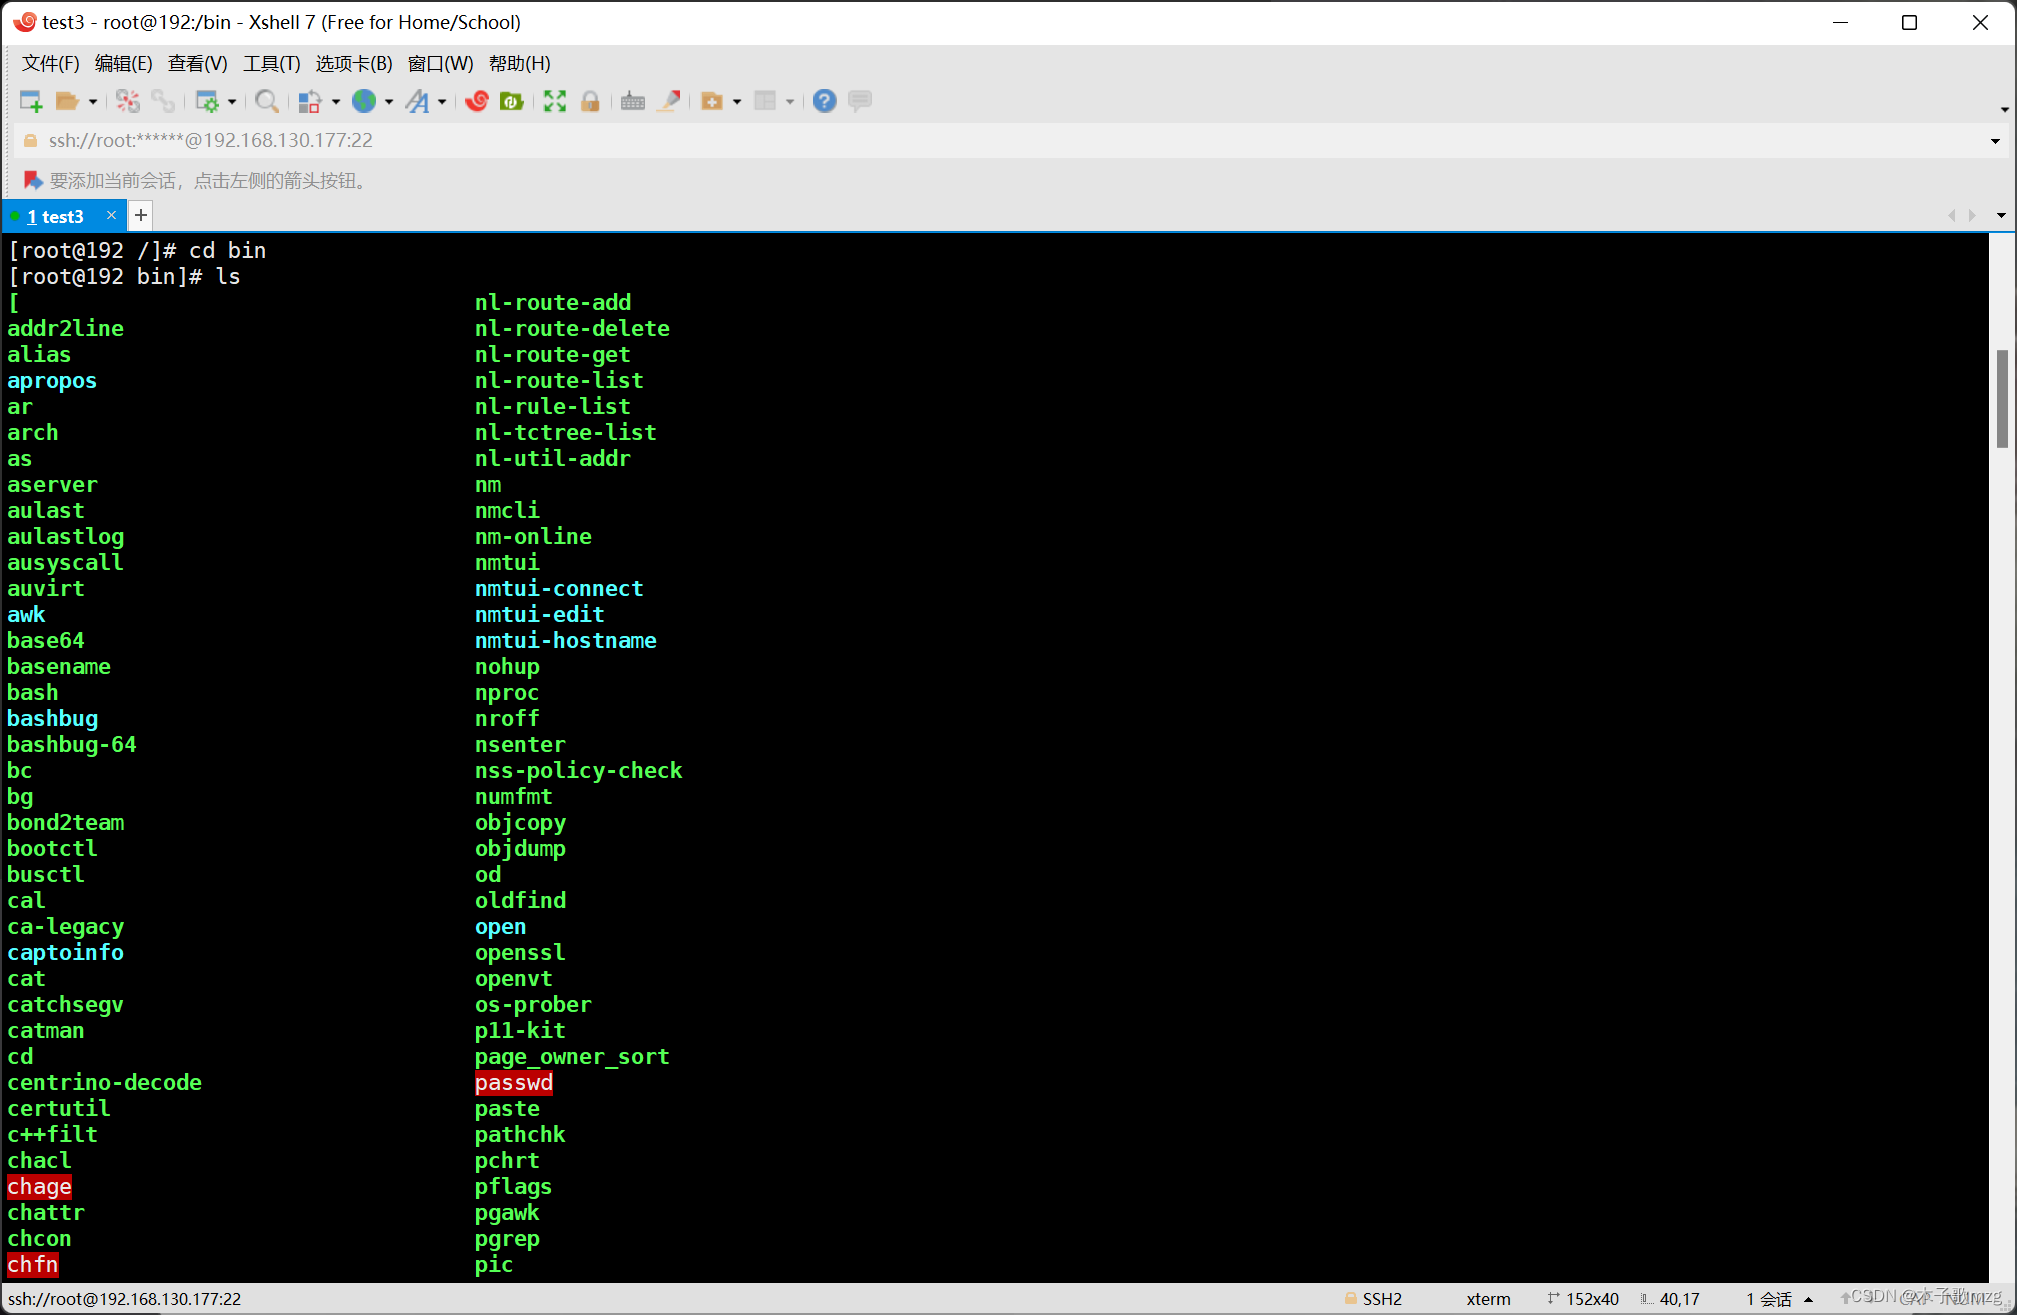The image size is (2017, 1315).
Task: Expand the layout panes dropdown arrow
Action: (x=790, y=102)
